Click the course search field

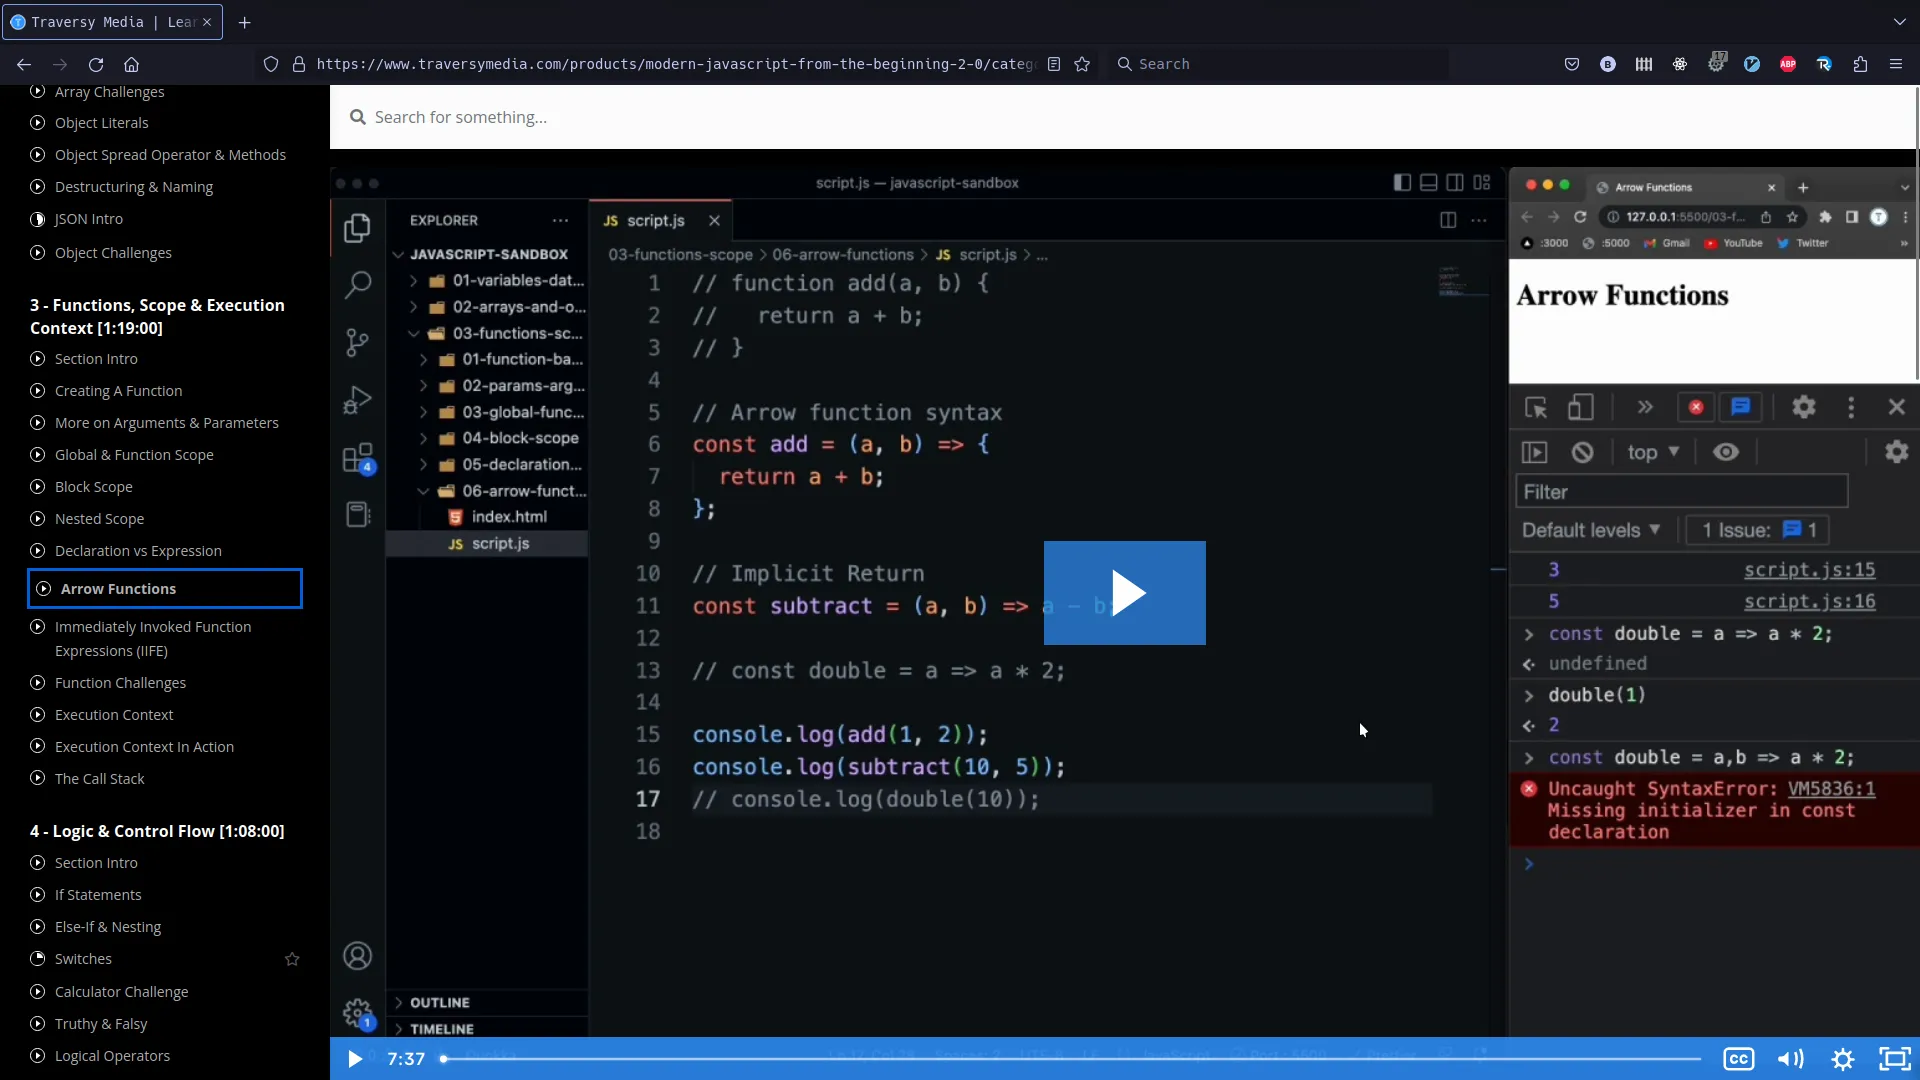(x=460, y=117)
